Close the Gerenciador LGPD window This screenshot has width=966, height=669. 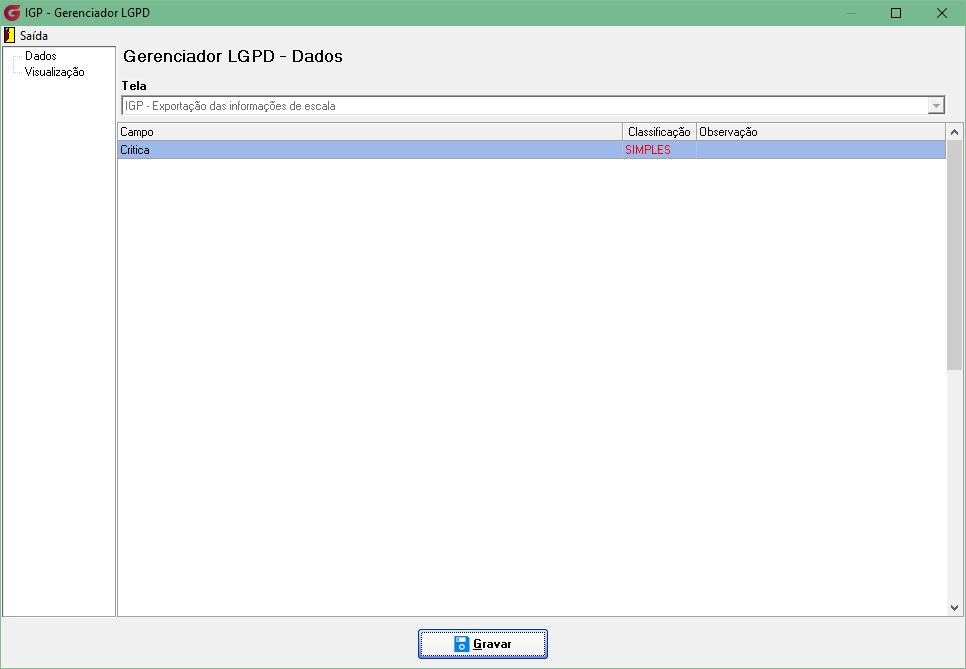point(941,13)
